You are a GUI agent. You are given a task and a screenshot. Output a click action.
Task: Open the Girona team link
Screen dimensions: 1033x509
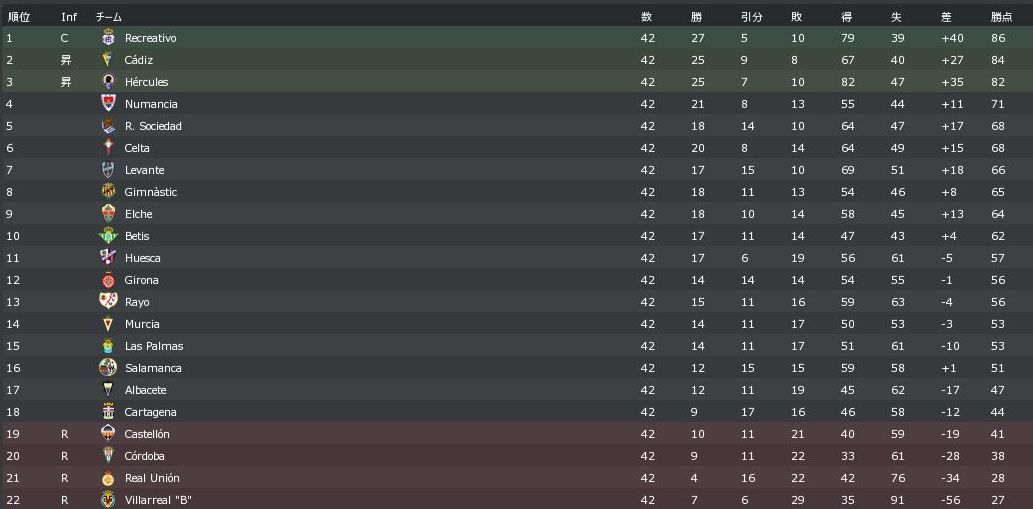(141, 280)
